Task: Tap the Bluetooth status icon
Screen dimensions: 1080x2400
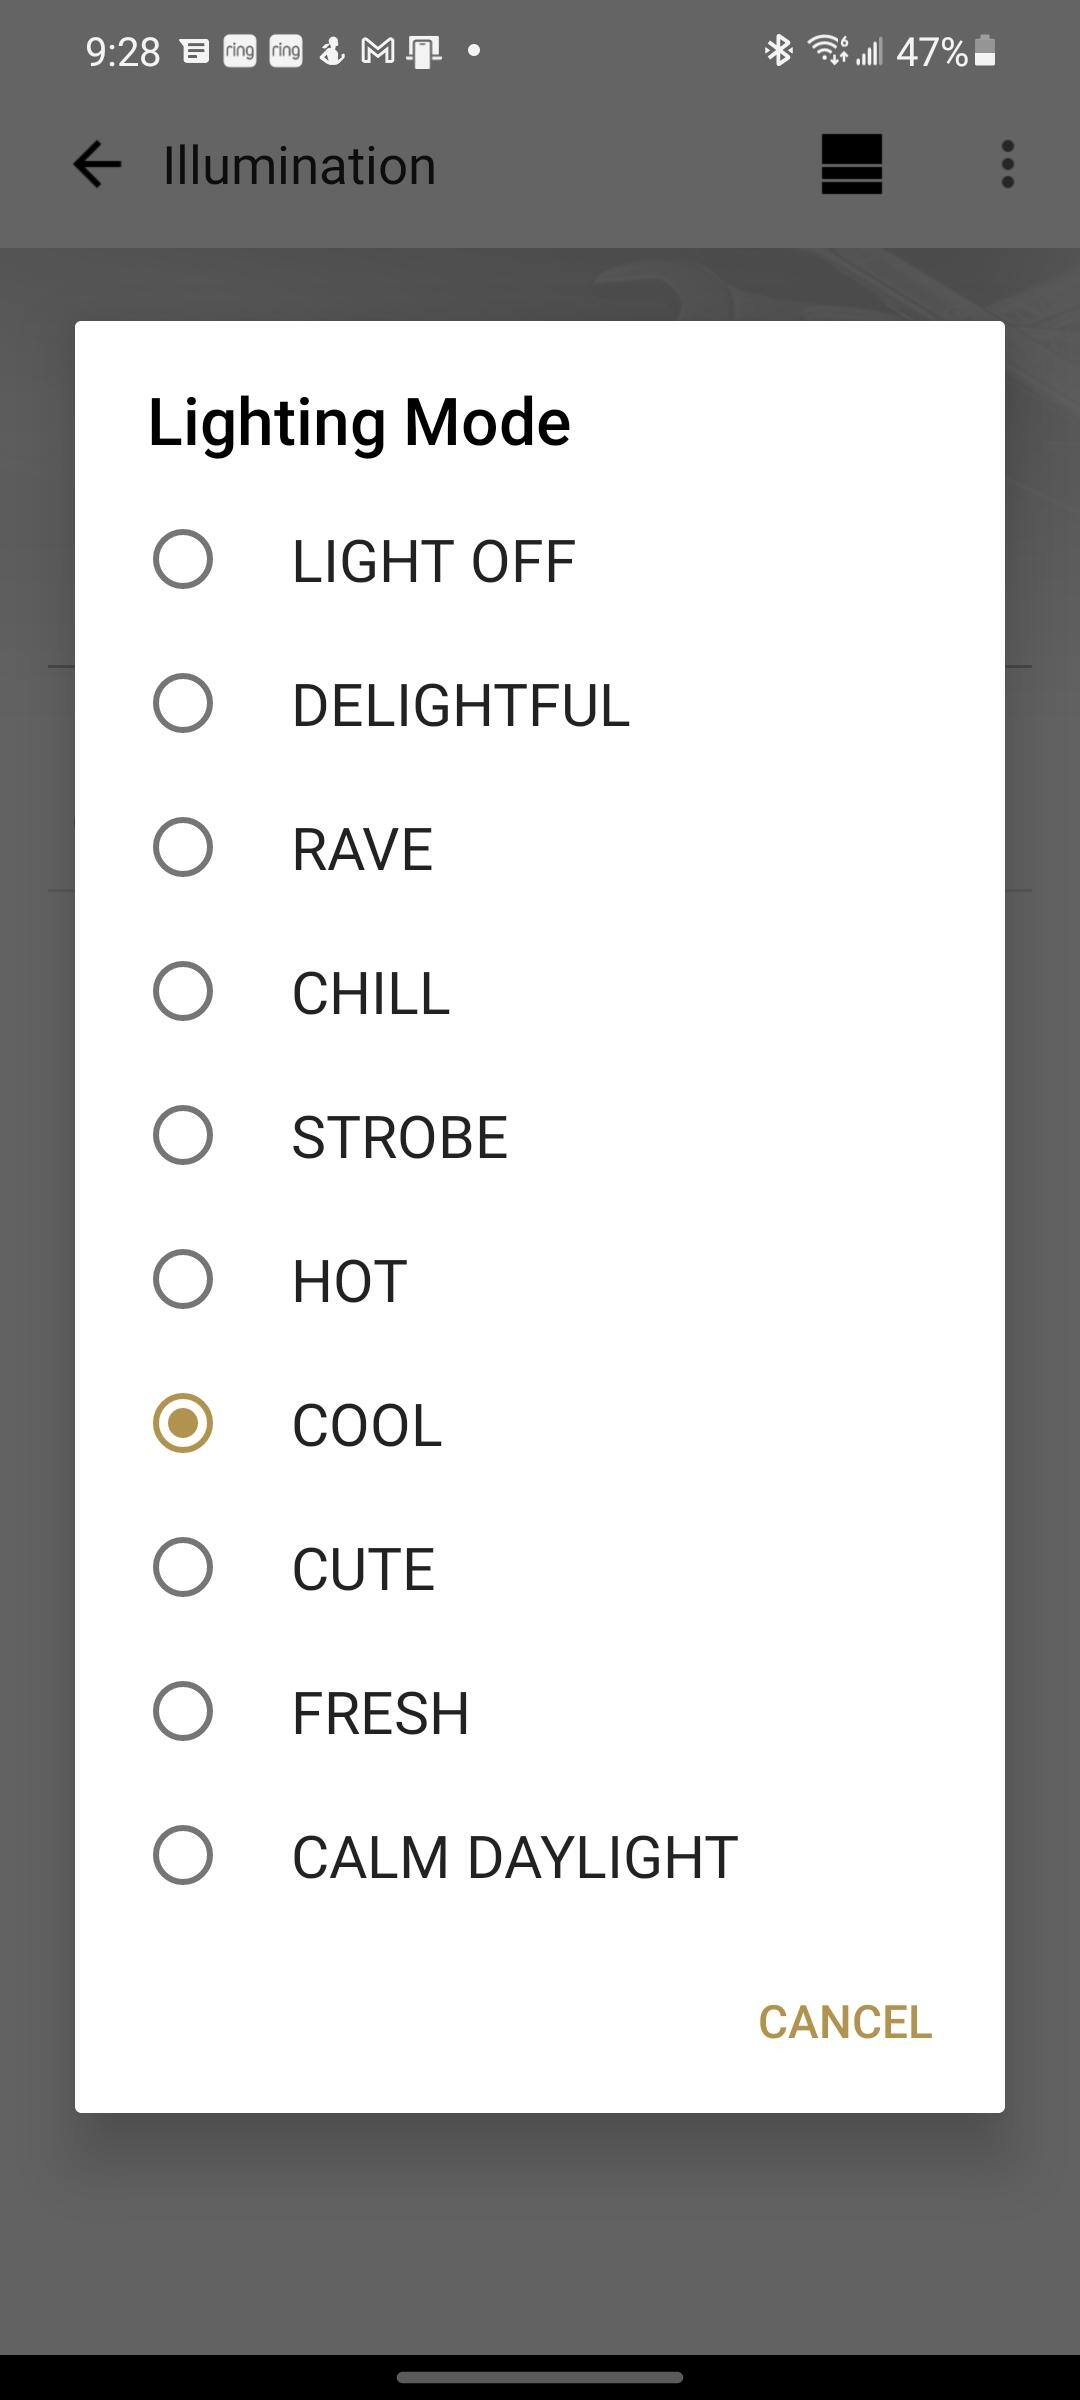Action: [x=778, y=50]
